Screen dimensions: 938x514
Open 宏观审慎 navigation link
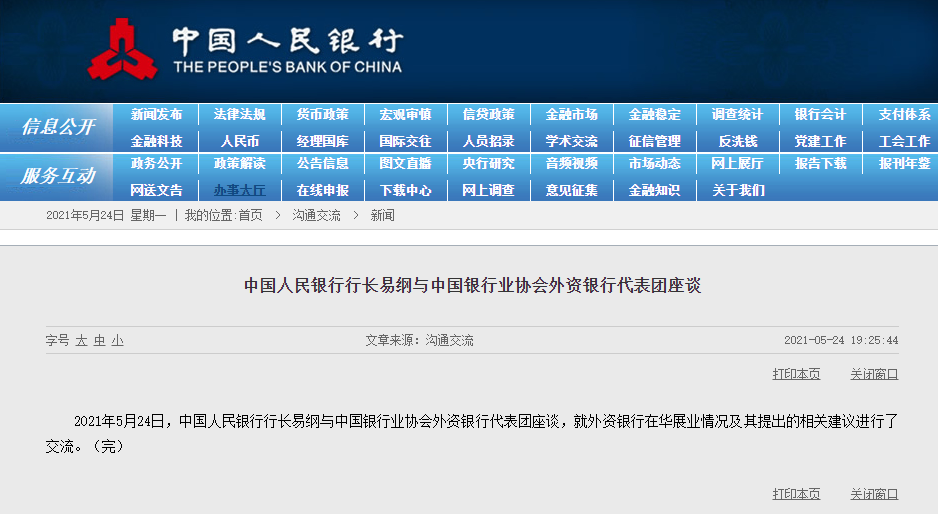point(406,114)
